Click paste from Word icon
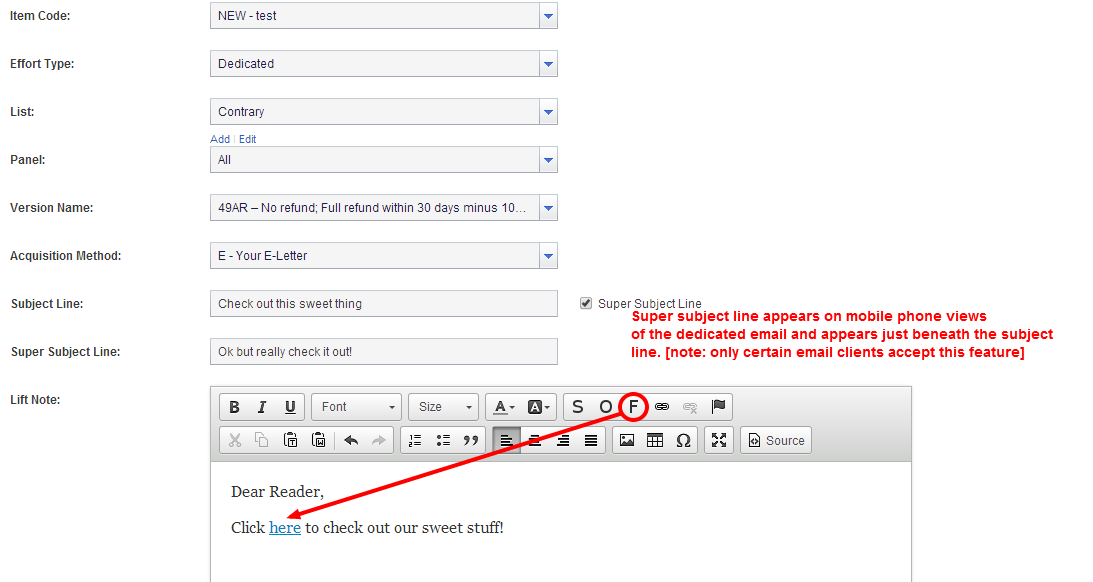1093x582 pixels. pos(319,441)
